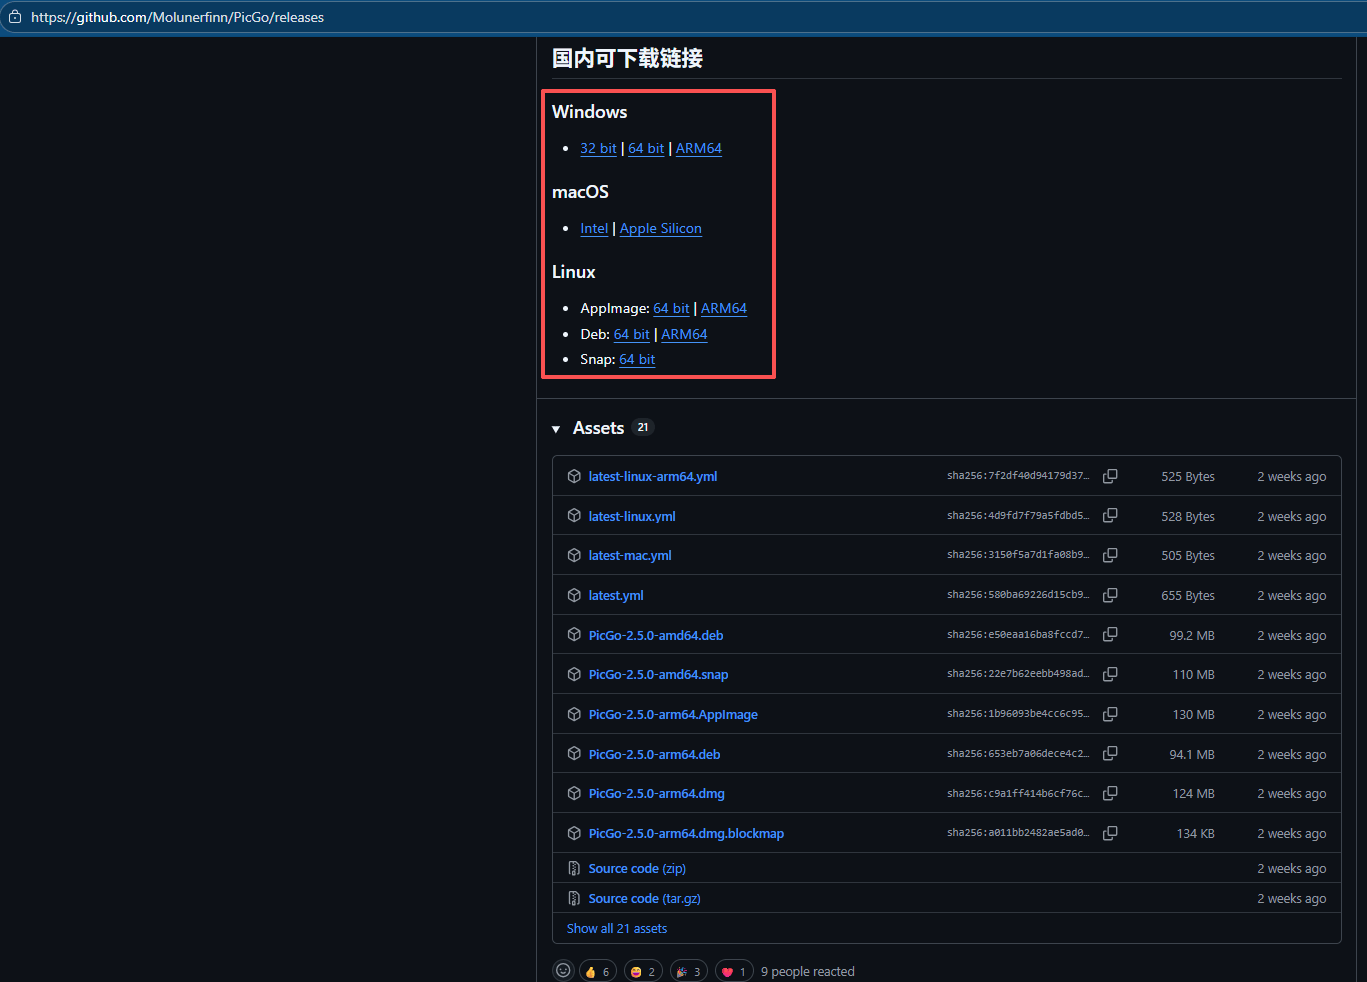Screen dimensions: 1367x982
Task: Download PicGo-2.5.0-arm64.dmg.blockmap
Action: (x=686, y=833)
